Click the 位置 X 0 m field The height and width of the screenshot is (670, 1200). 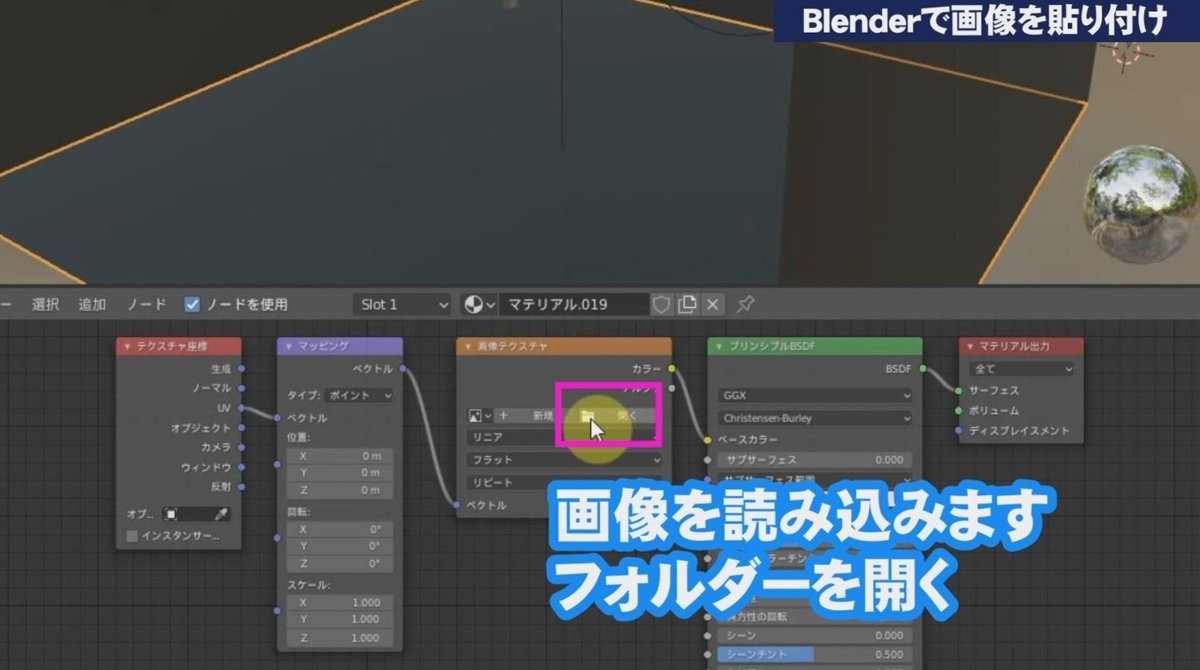pyautogui.click(x=340, y=455)
